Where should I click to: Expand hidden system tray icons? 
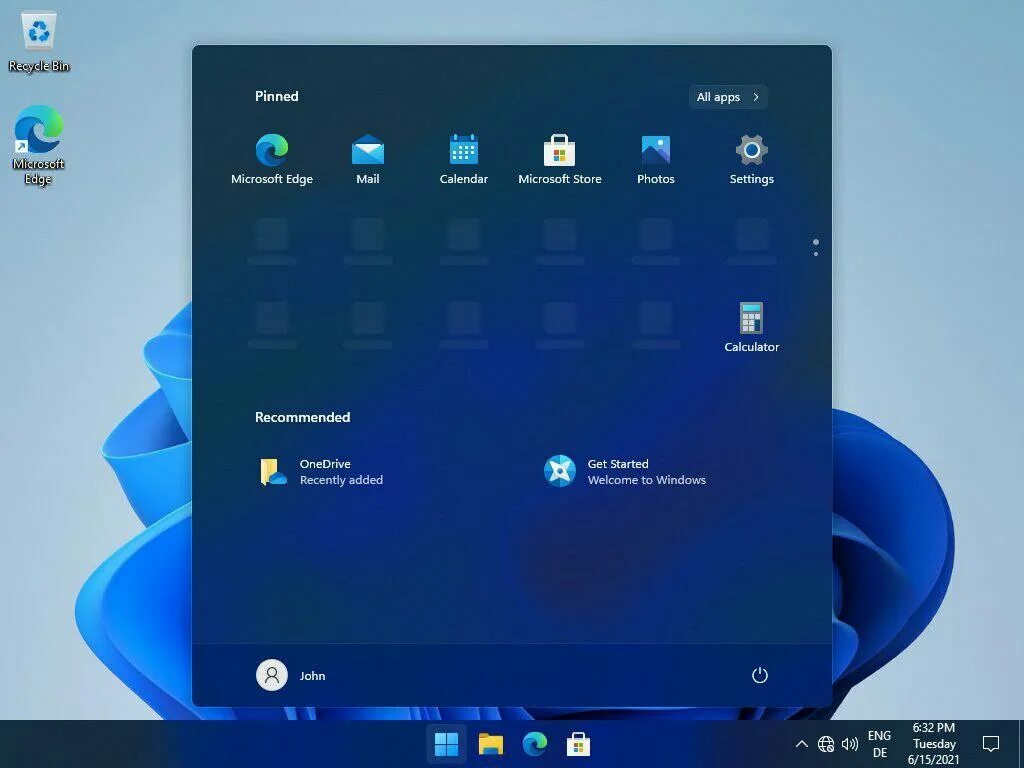point(801,744)
